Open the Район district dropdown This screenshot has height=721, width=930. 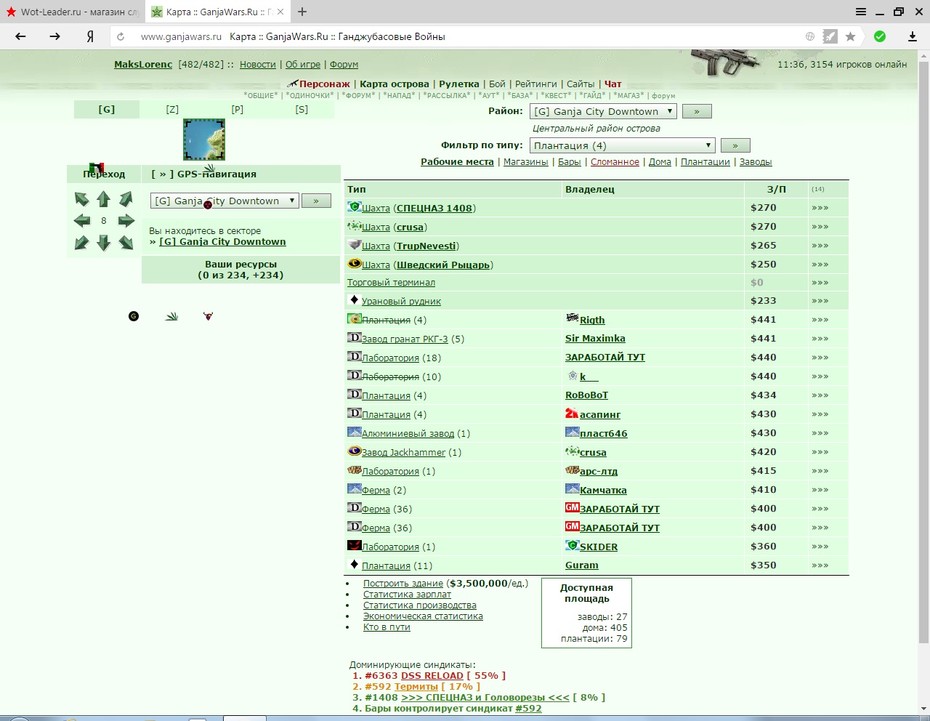pyautogui.click(x=603, y=111)
